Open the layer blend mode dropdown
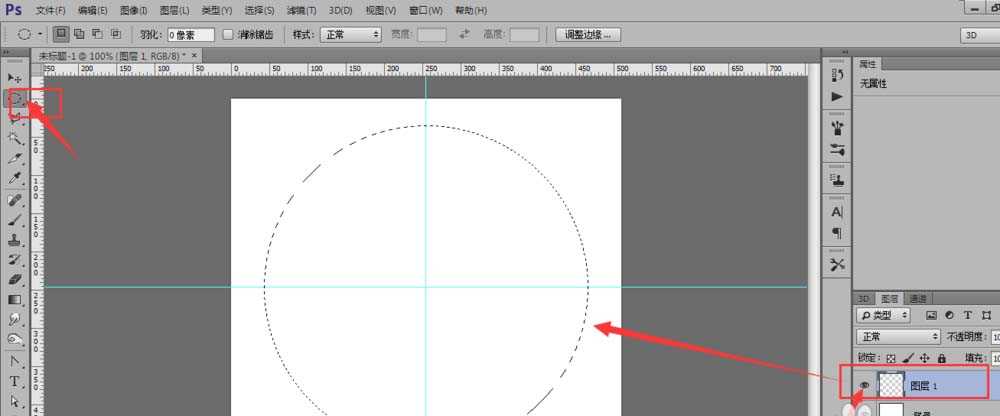This screenshot has width=1000, height=416. click(x=899, y=337)
